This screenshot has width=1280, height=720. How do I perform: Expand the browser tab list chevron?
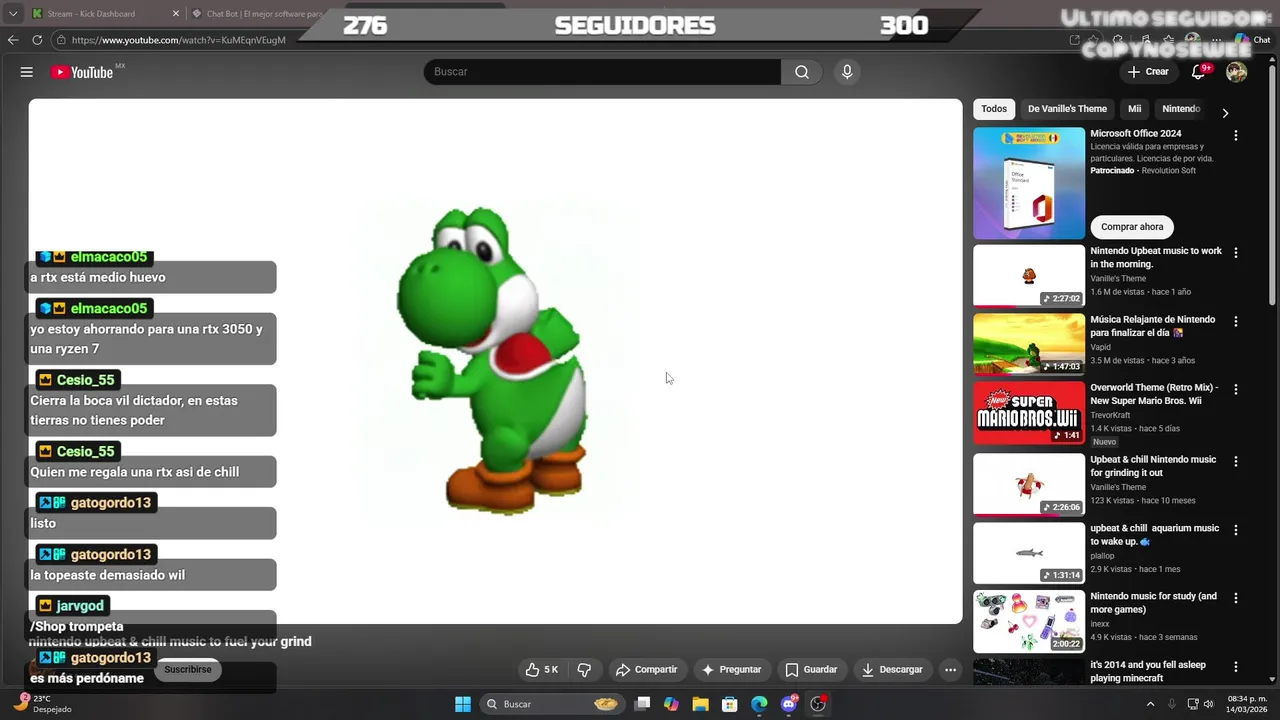point(13,14)
